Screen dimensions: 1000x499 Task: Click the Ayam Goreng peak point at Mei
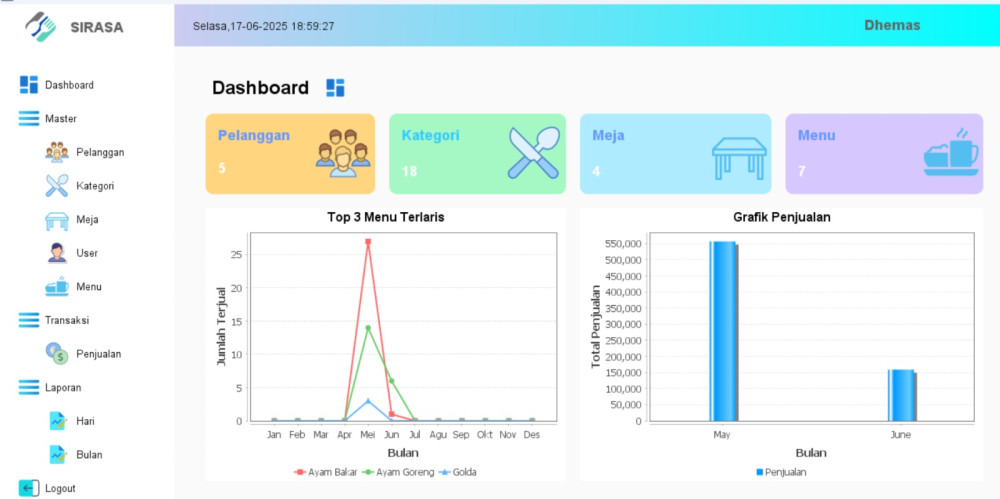(x=368, y=328)
